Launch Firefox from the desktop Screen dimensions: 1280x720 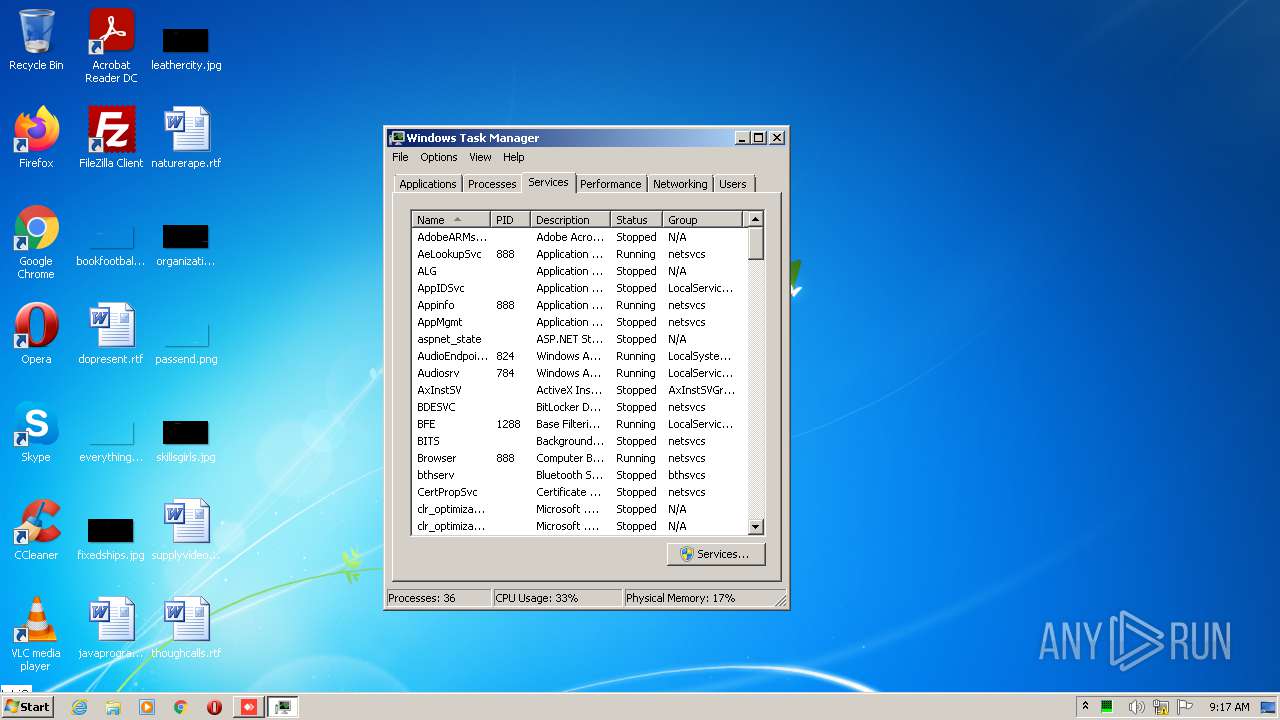coord(36,138)
